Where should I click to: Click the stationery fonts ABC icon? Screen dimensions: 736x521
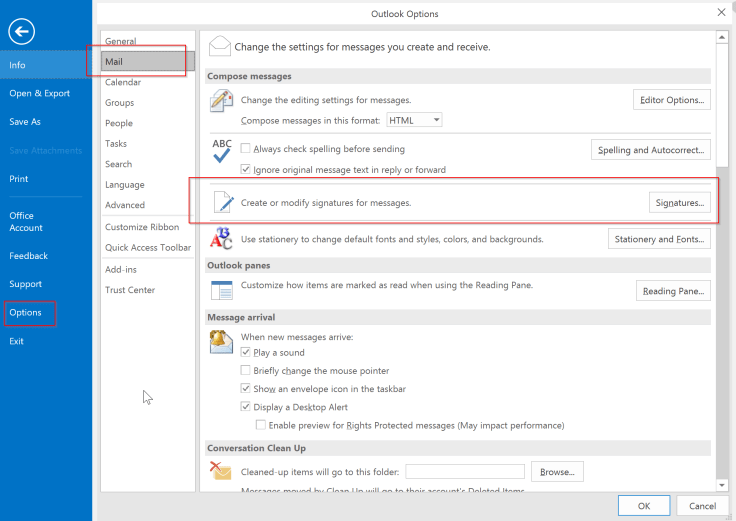click(x=221, y=239)
